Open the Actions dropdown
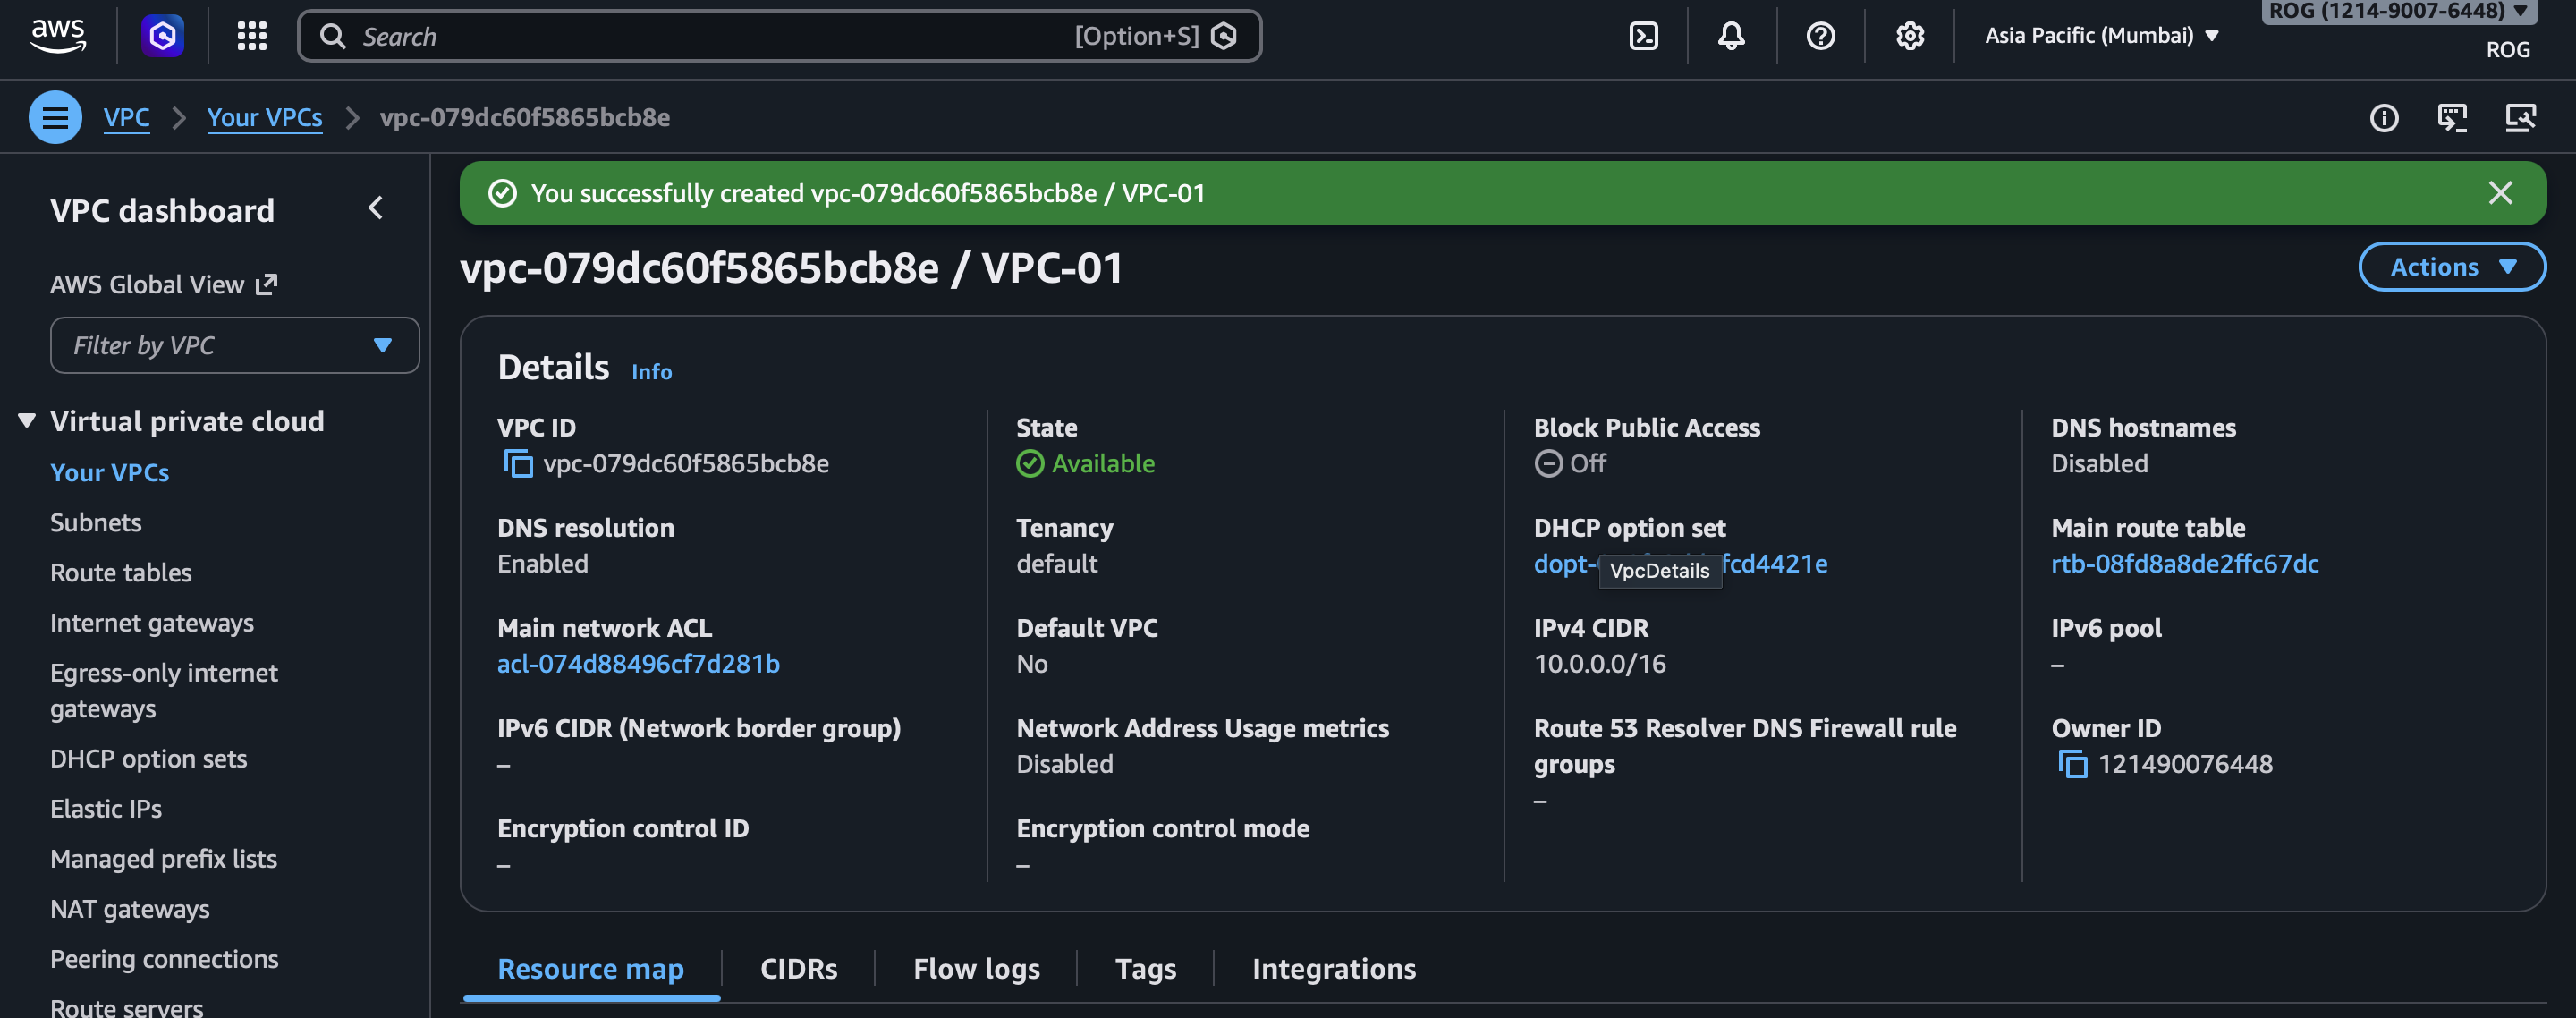Image resolution: width=2576 pixels, height=1018 pixels. click(x=2452, y=267)
